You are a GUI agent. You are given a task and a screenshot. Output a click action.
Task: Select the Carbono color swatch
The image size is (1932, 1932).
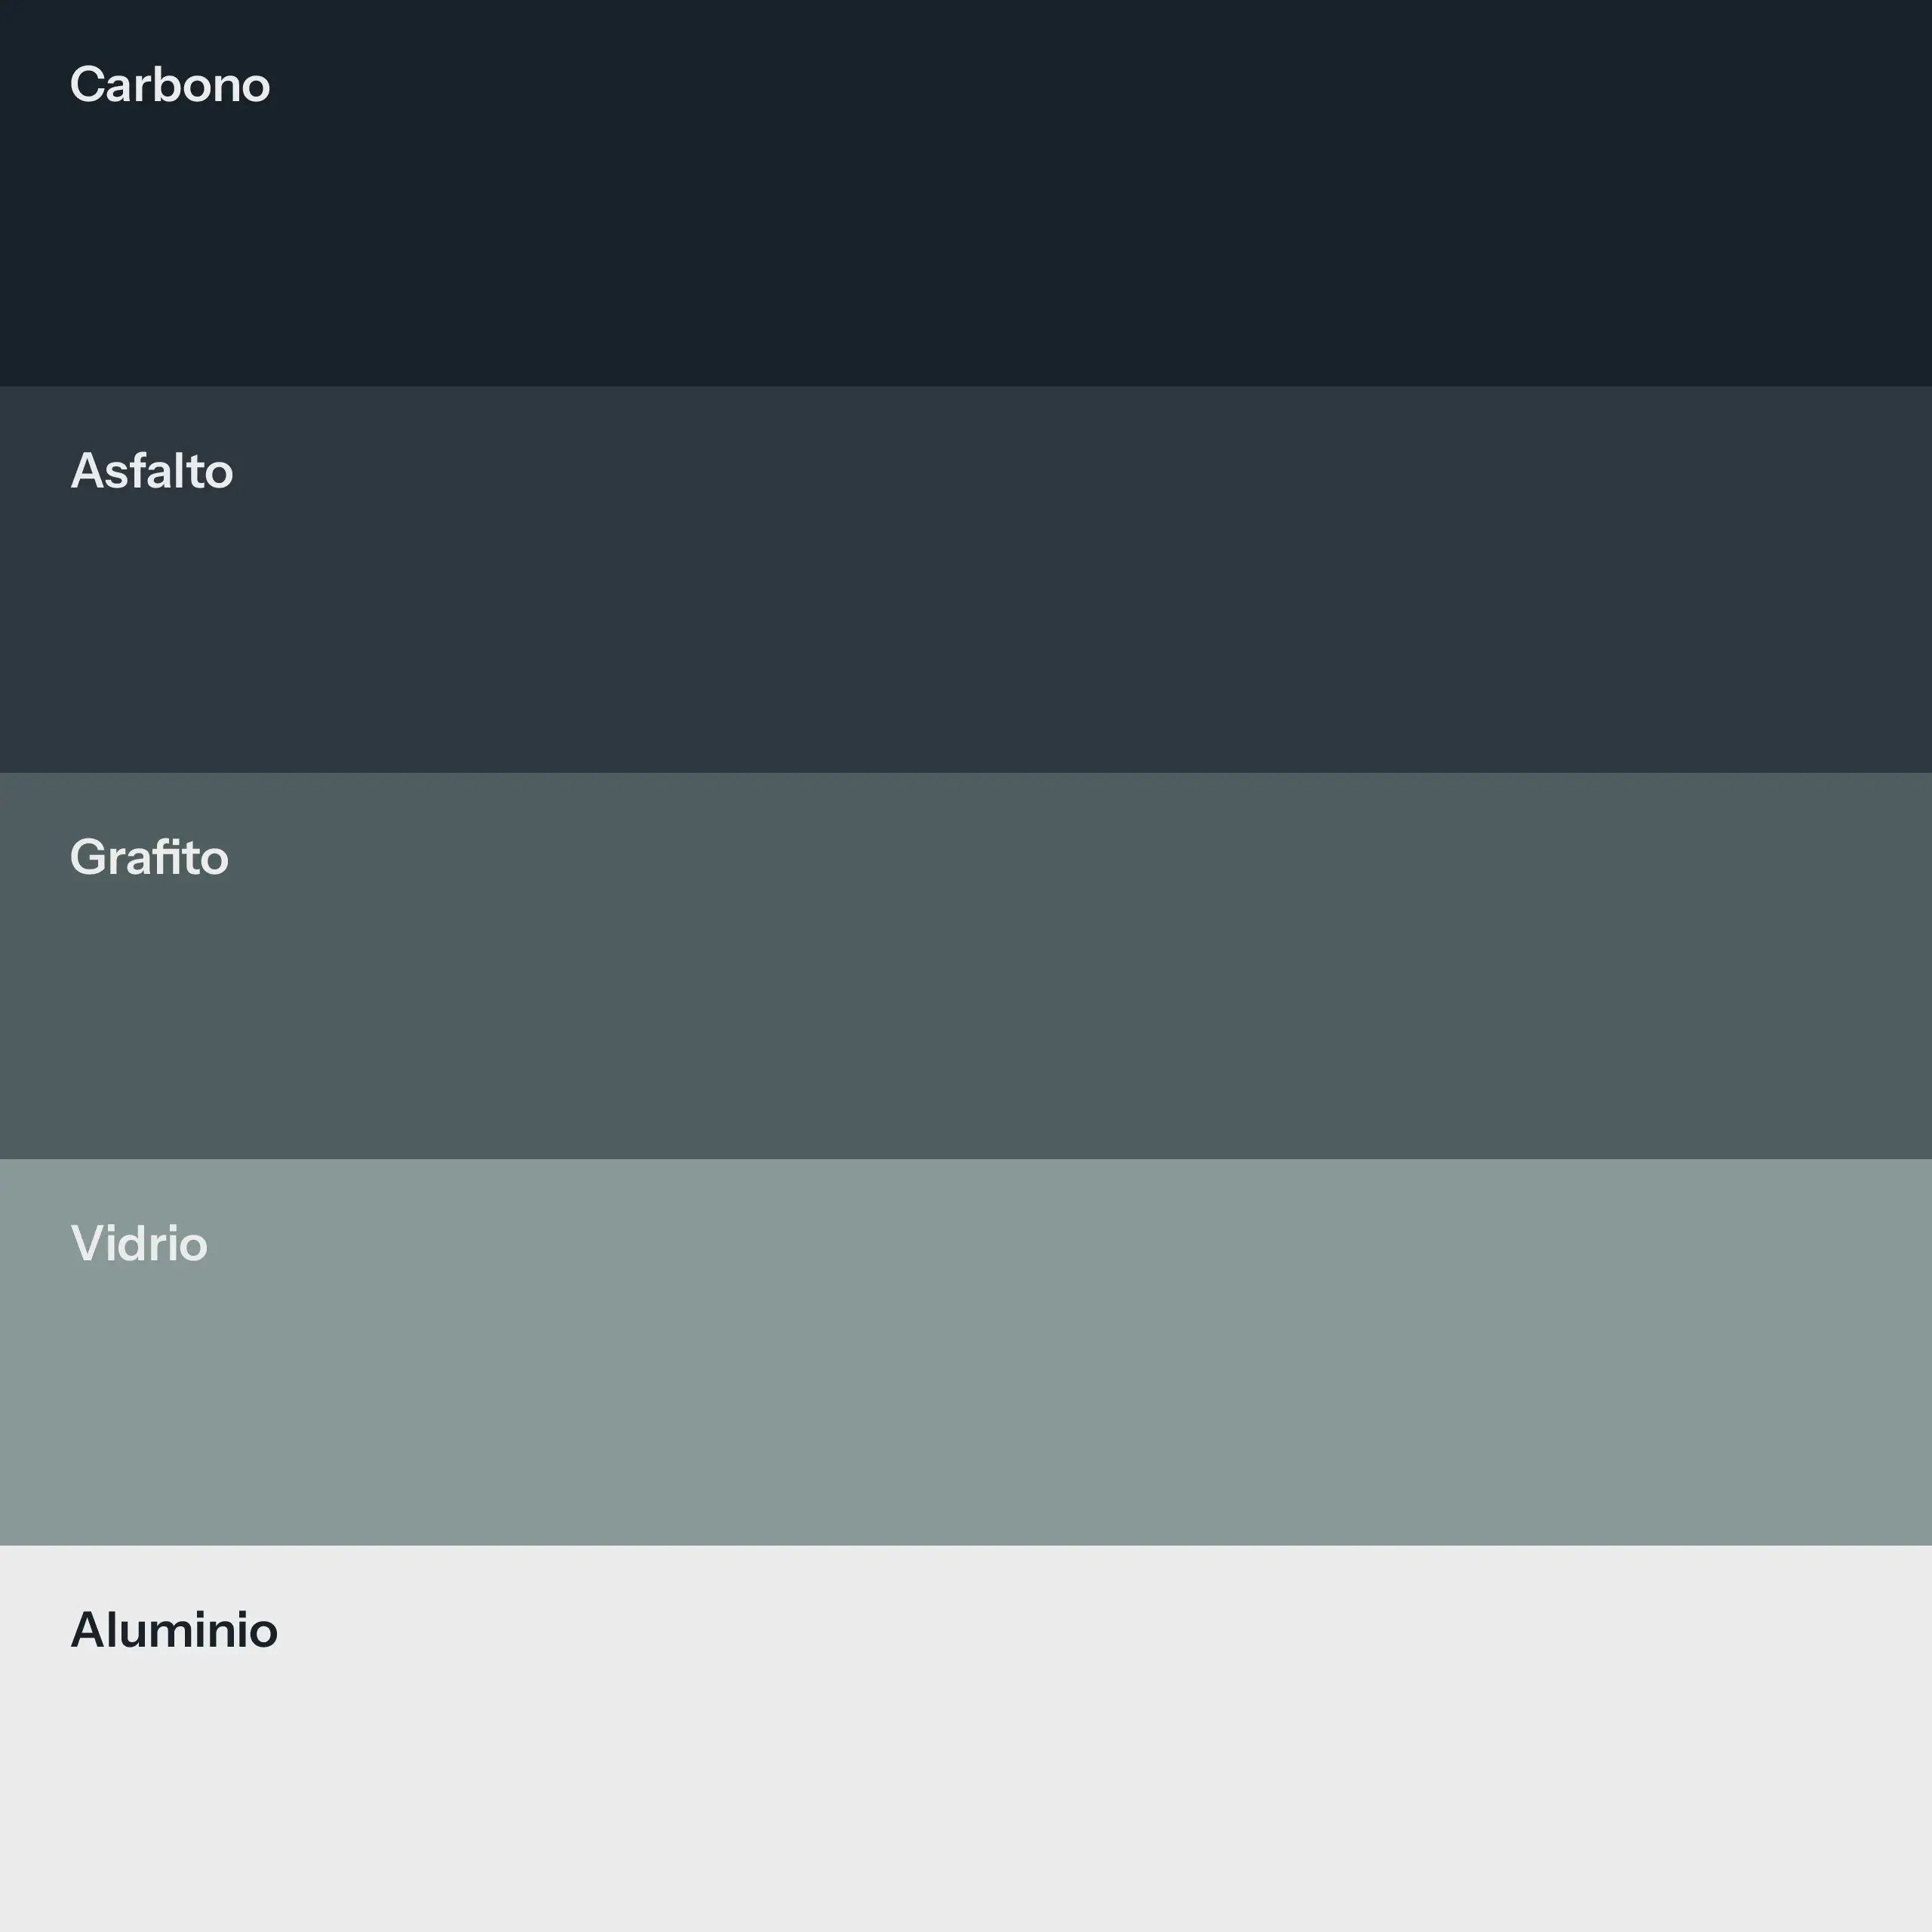coord(966,193)
